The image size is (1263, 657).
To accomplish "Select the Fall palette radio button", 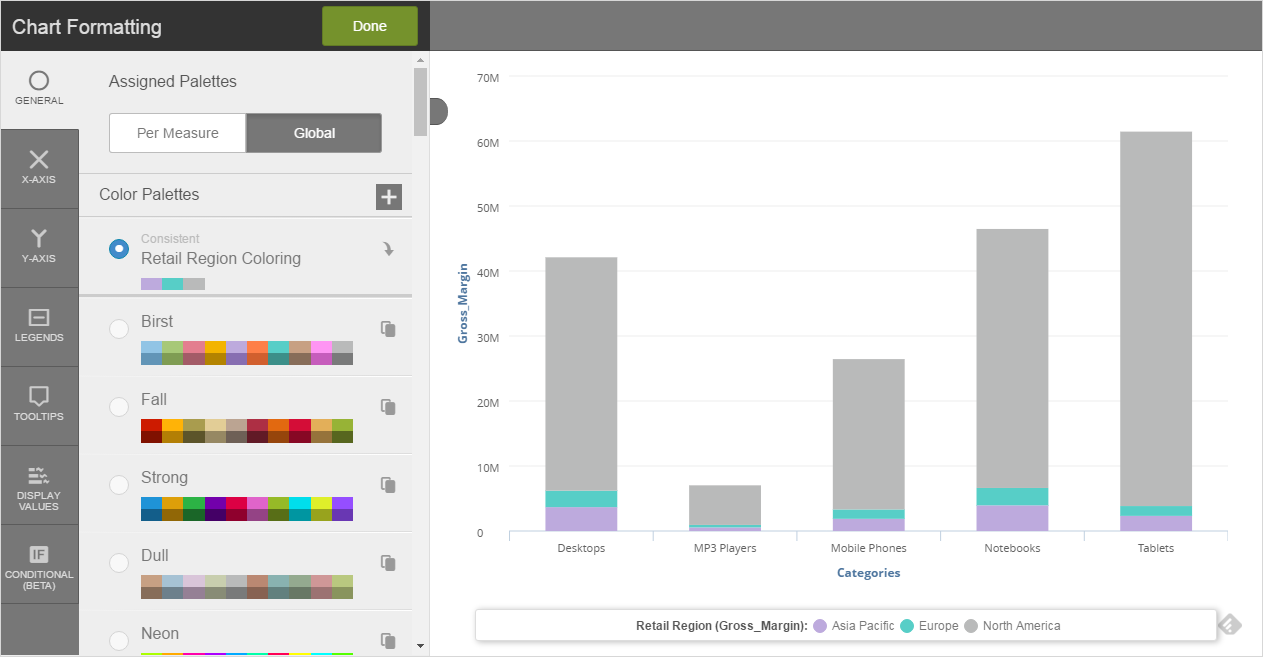I will (x=119, y=407).
